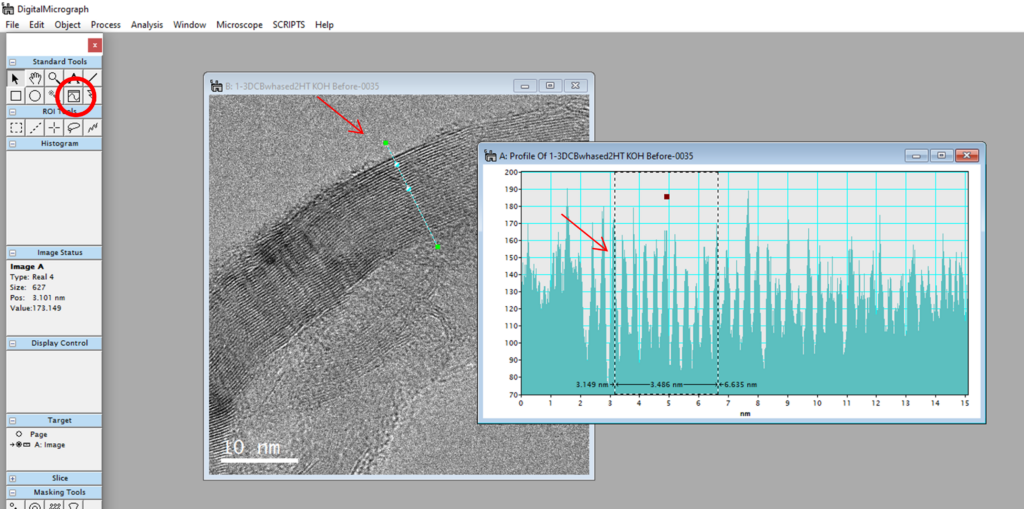1024x509 pixels.
Task: Collapse the Histogram panel
Action: 12,143
